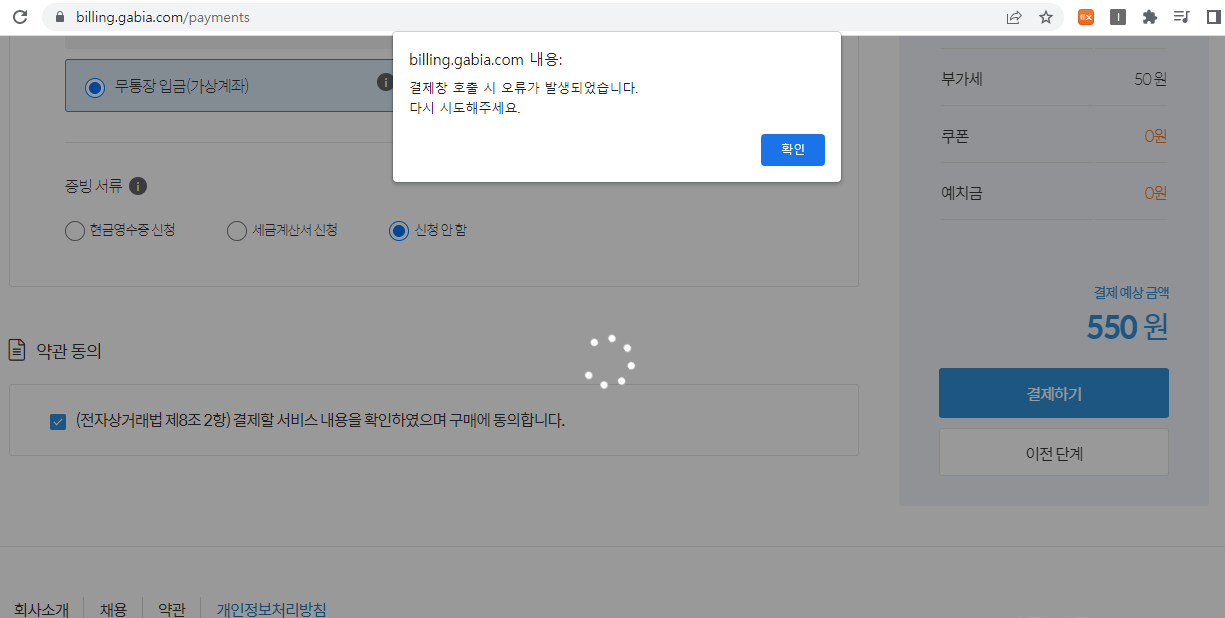Open the 개인정보처리방침 footer link

pyautogui.click(x=272, y=609)
